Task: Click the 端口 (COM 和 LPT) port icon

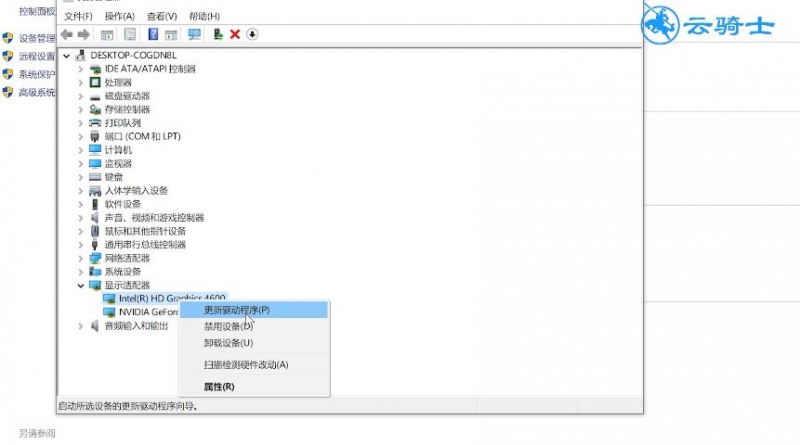Action: (x=94, y=136)
